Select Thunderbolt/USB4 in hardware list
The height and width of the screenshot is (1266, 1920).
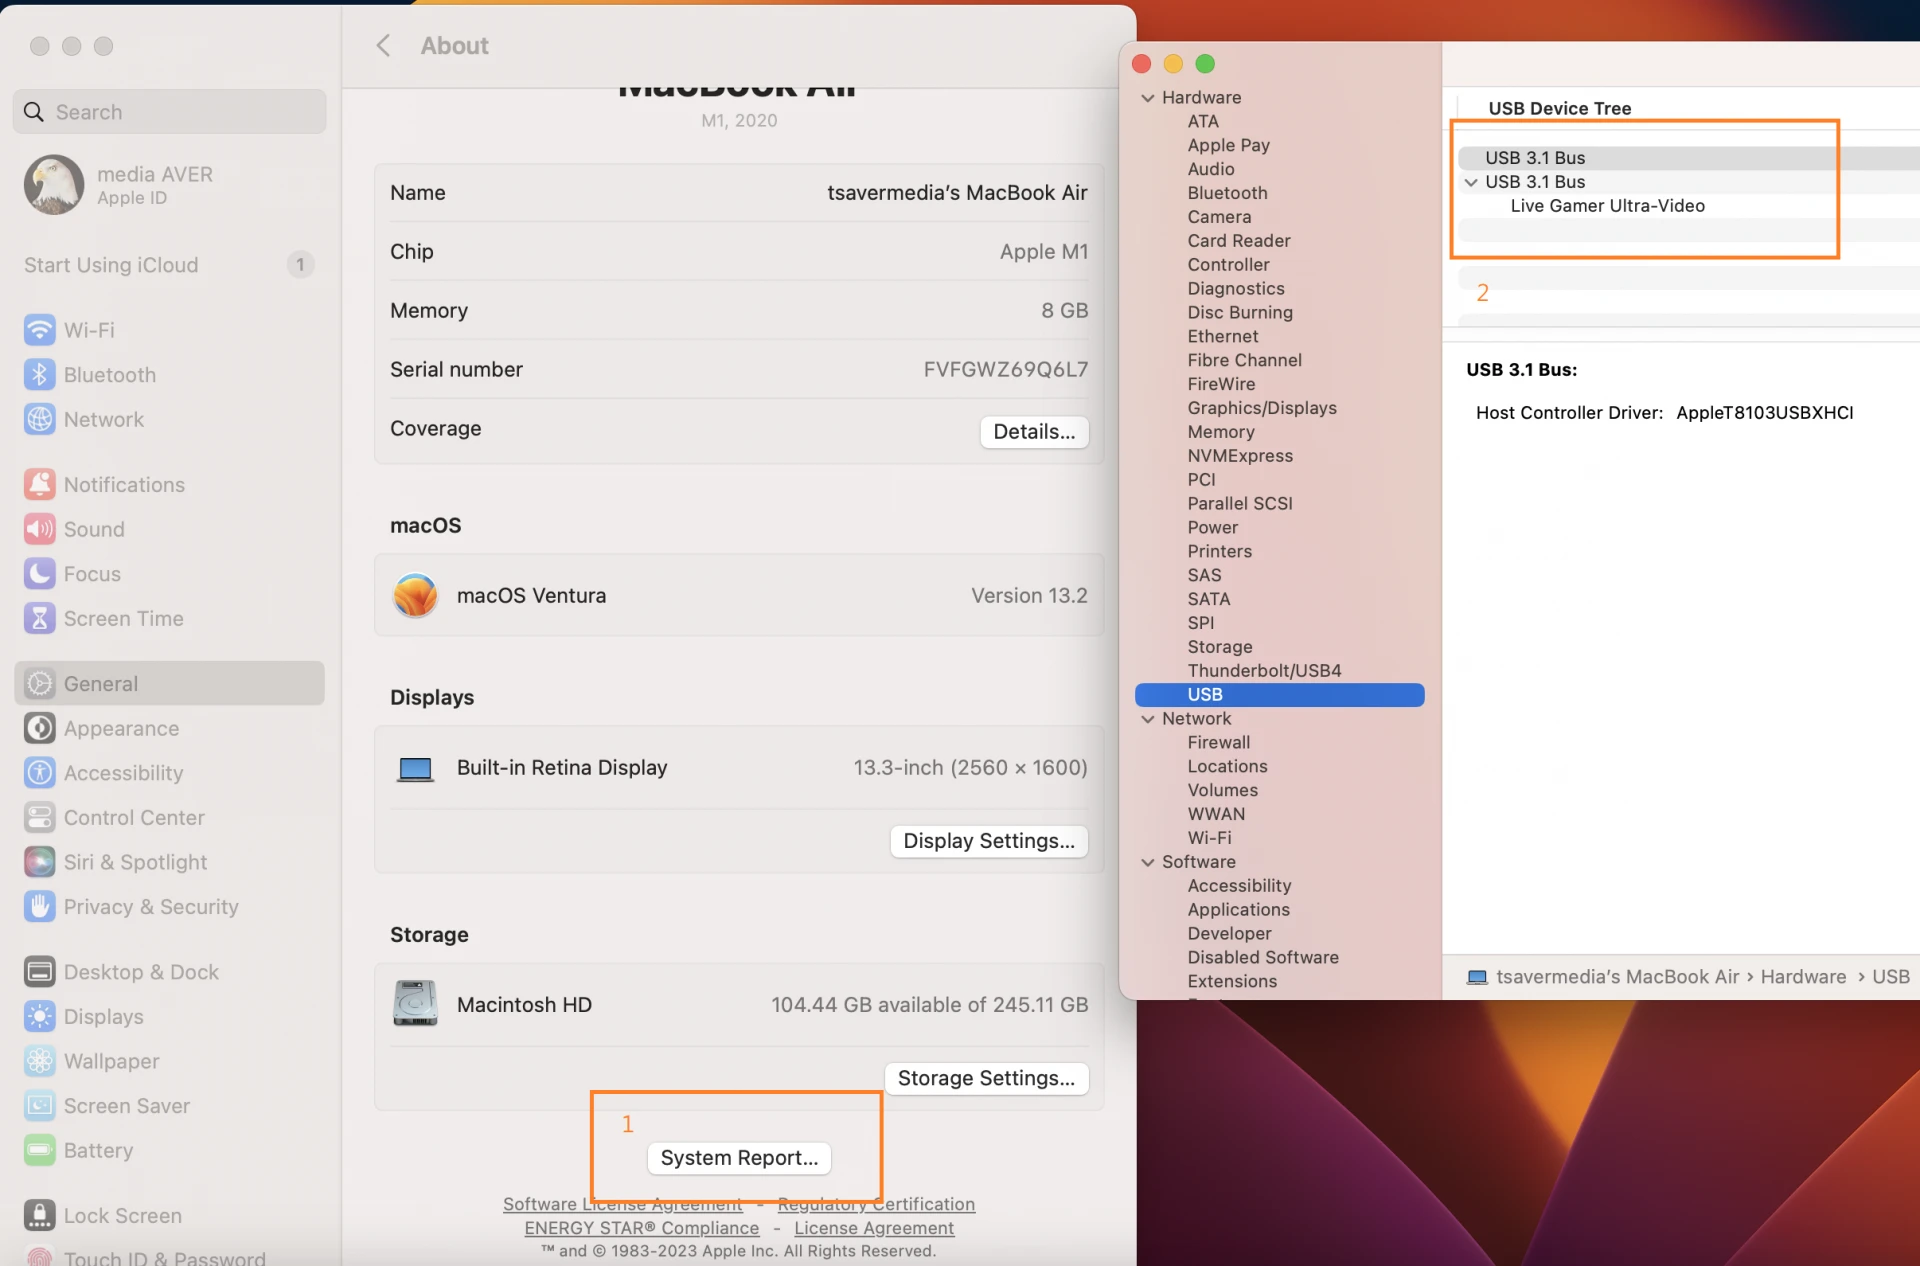1264,671
